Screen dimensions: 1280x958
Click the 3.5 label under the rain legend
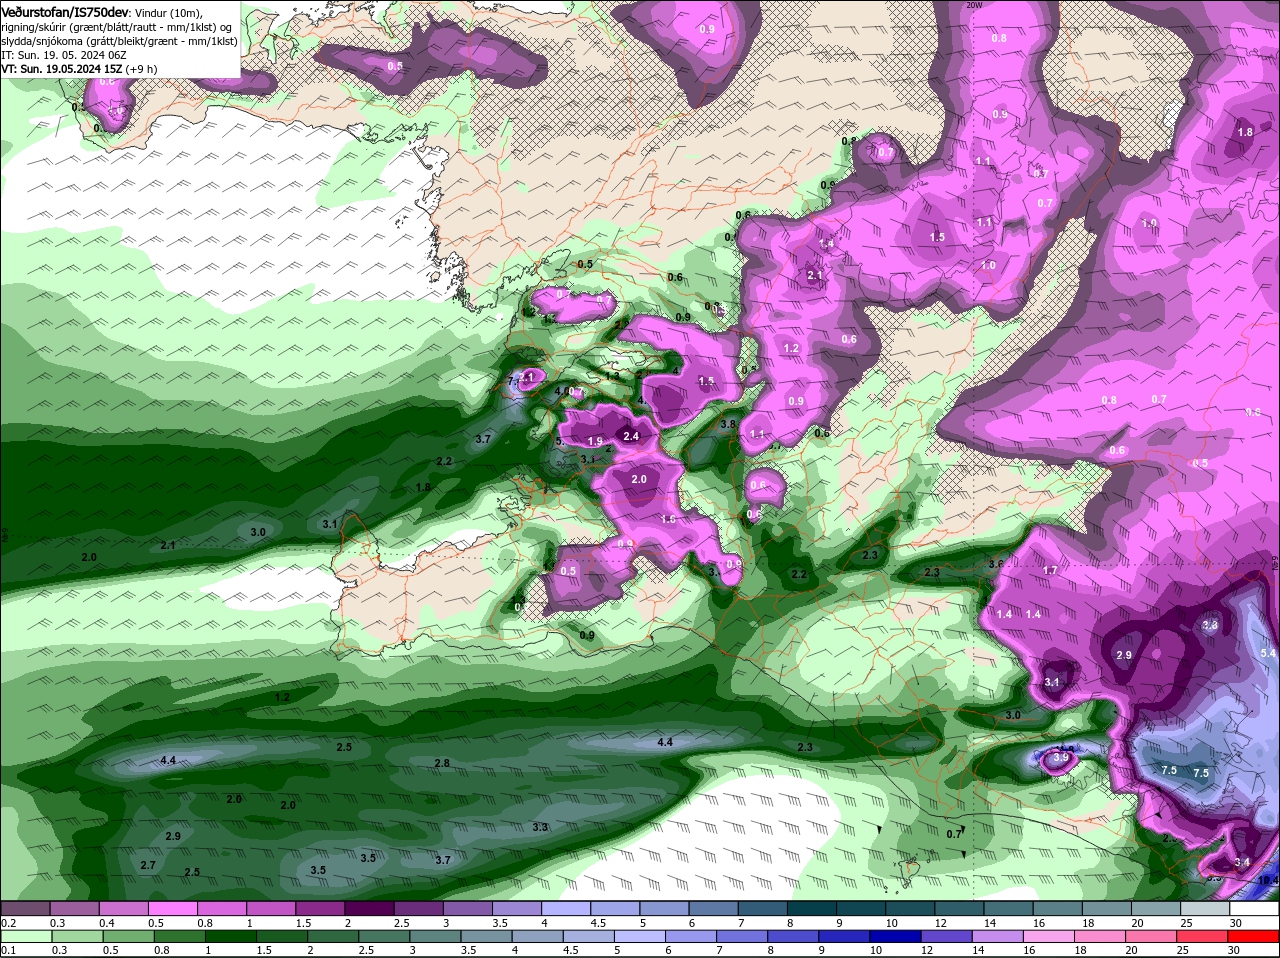tap(467, 951)
